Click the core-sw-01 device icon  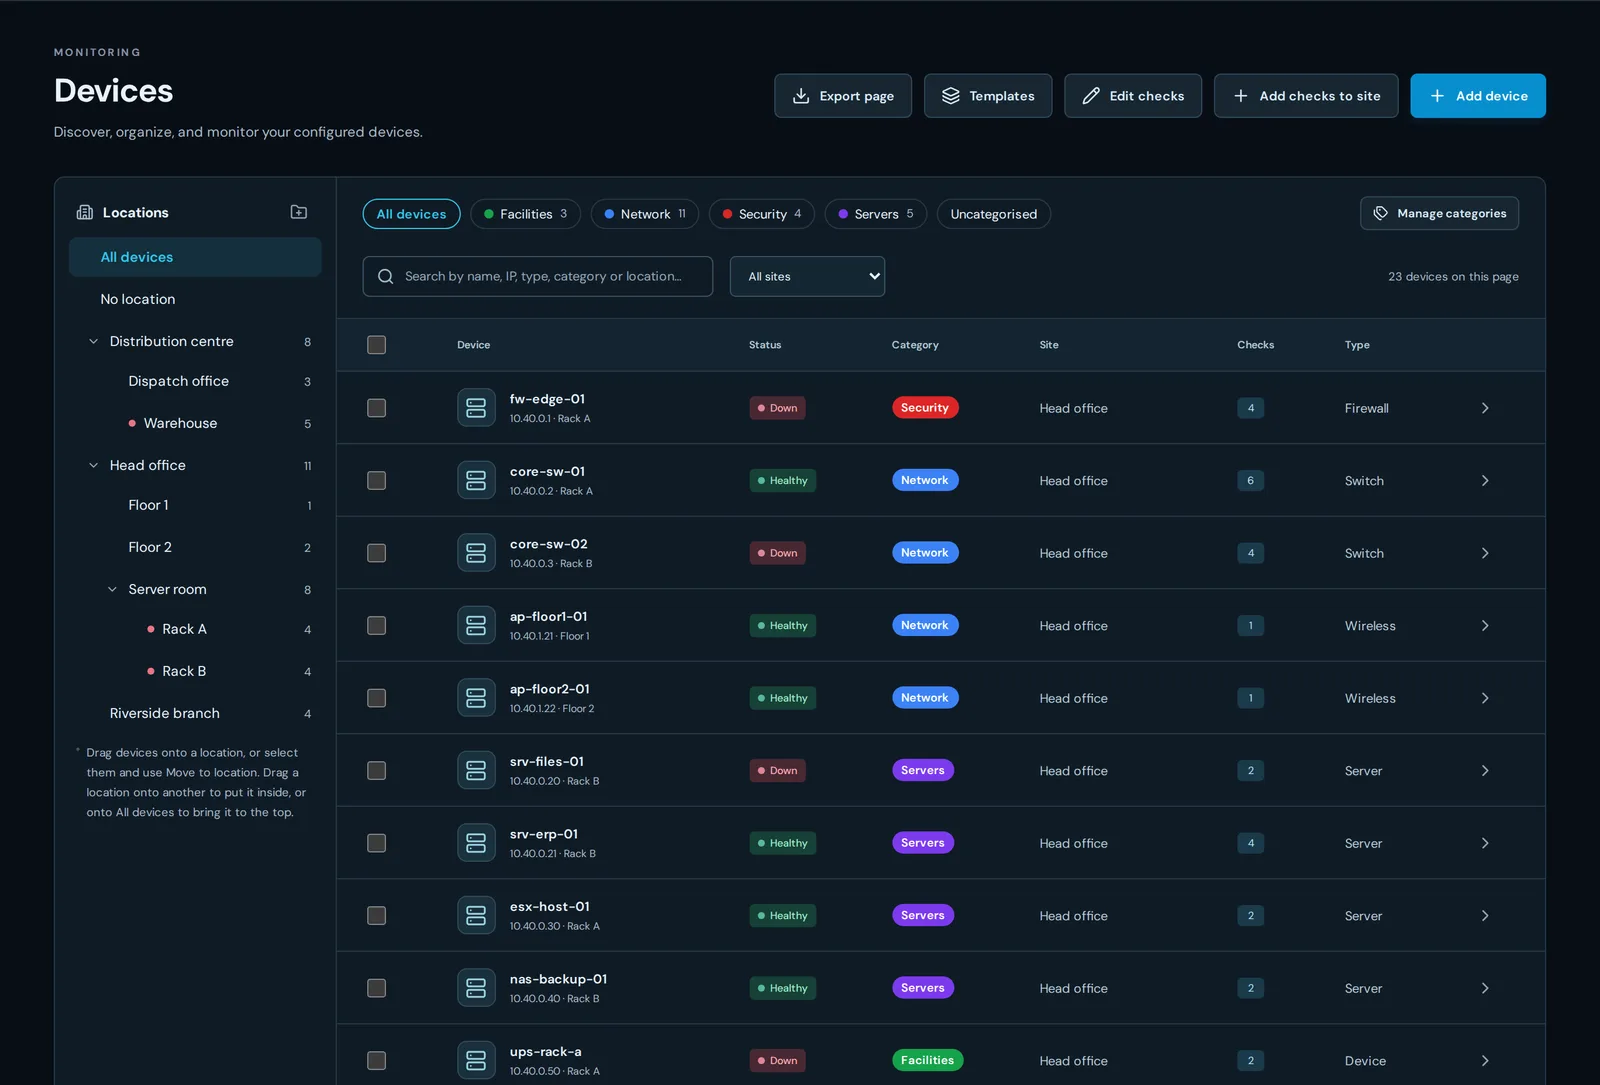click(x=476, y=480)
